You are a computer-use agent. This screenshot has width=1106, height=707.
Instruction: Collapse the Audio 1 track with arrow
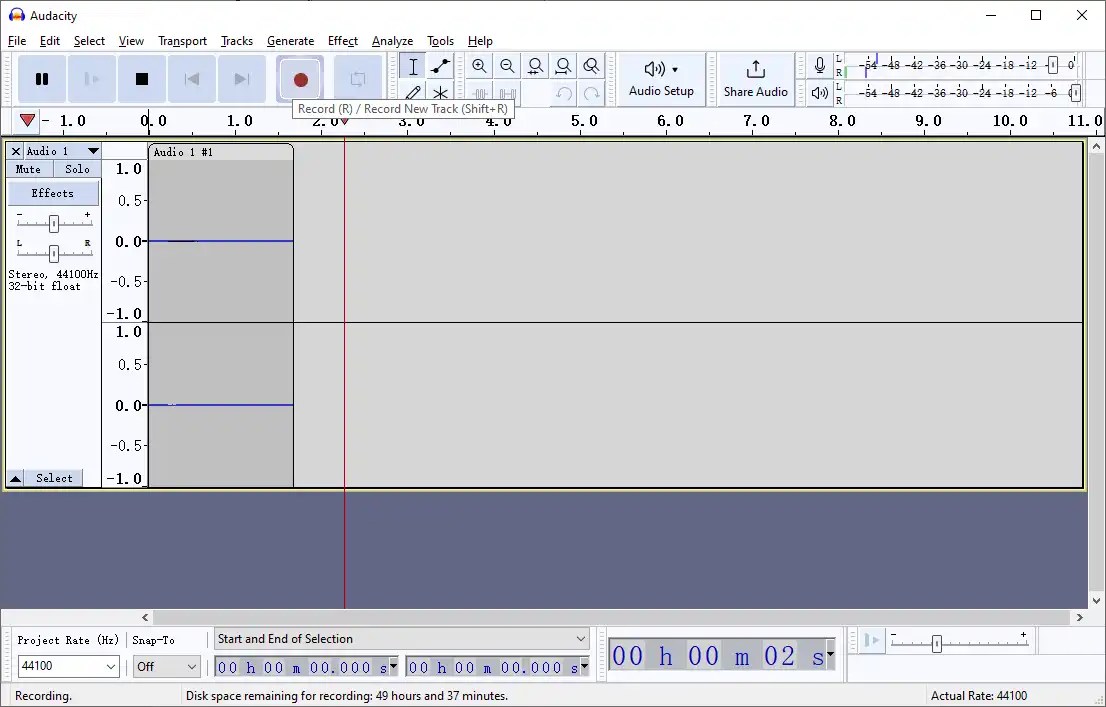(15, 478)
